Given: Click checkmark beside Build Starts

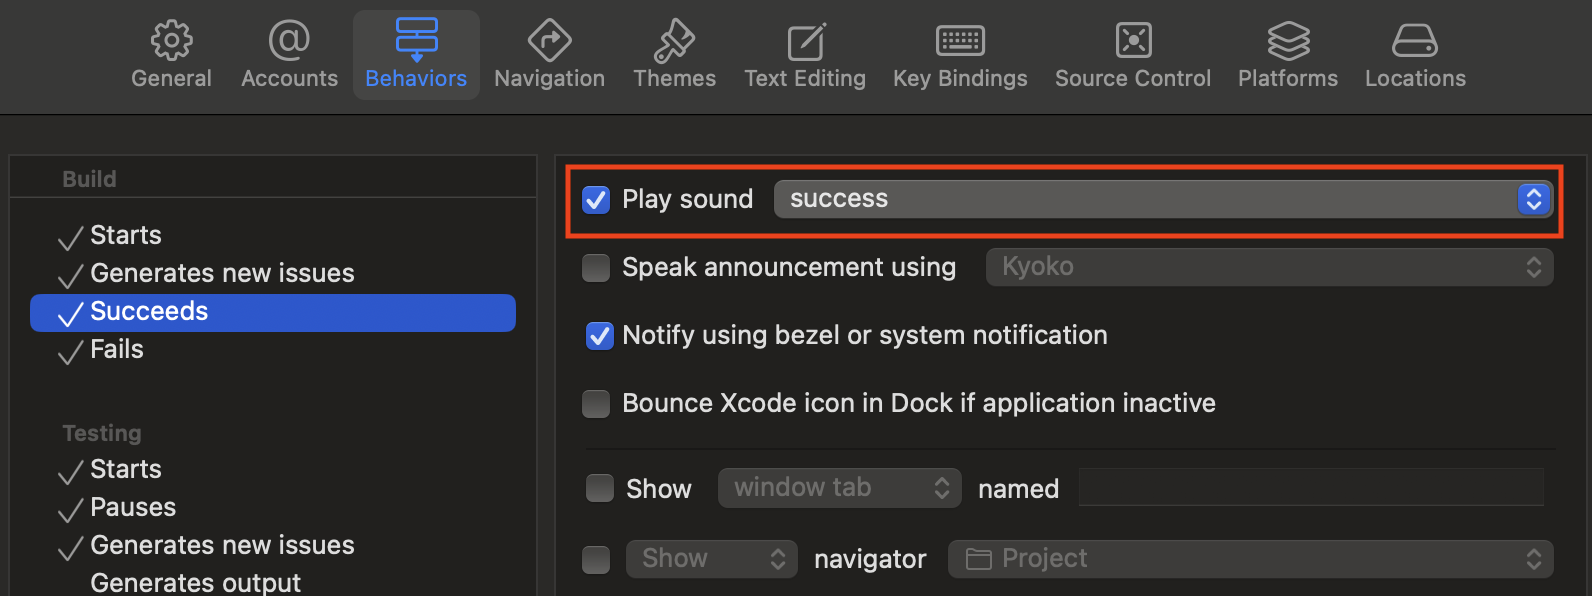Looking at the screenshot, I should (x=70, y=237).
